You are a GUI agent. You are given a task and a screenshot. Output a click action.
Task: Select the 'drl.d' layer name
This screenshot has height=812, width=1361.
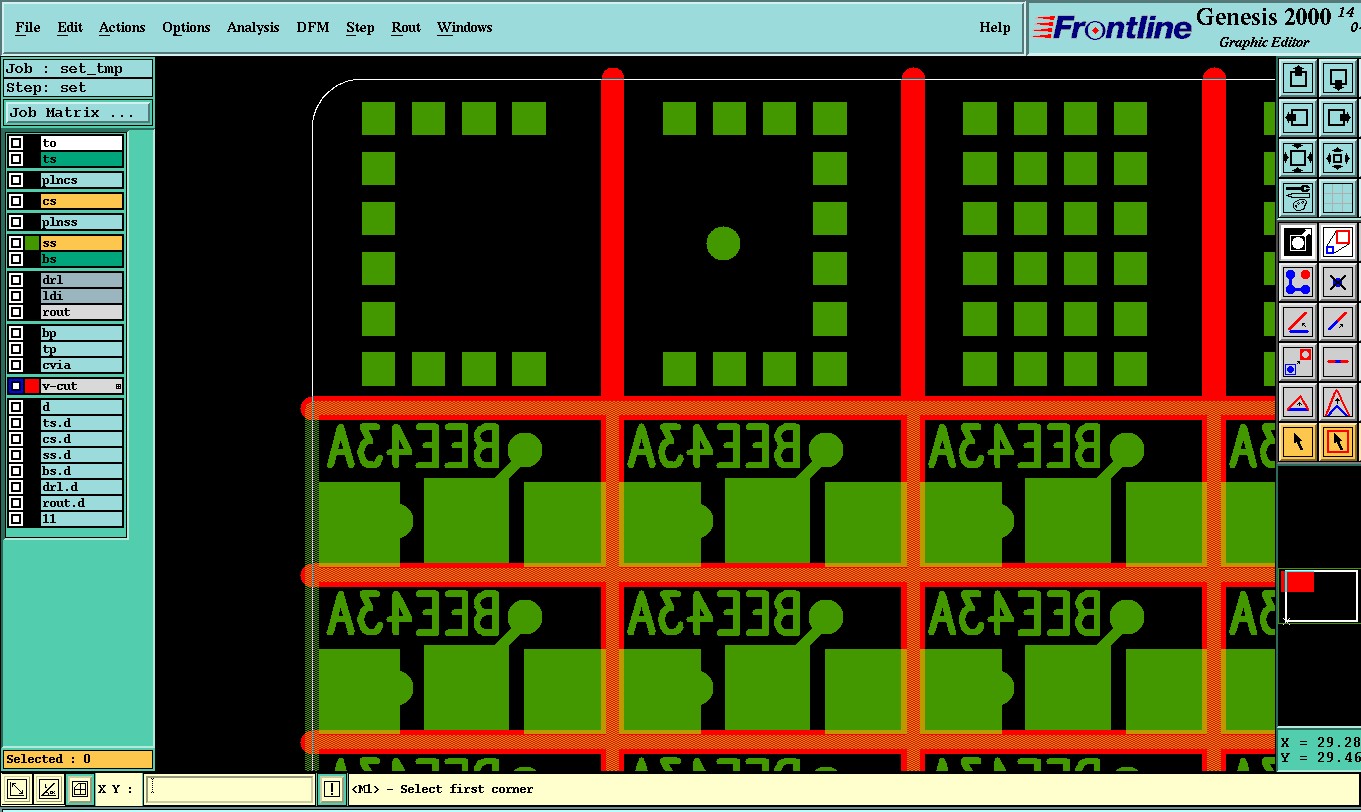(81, 487)
